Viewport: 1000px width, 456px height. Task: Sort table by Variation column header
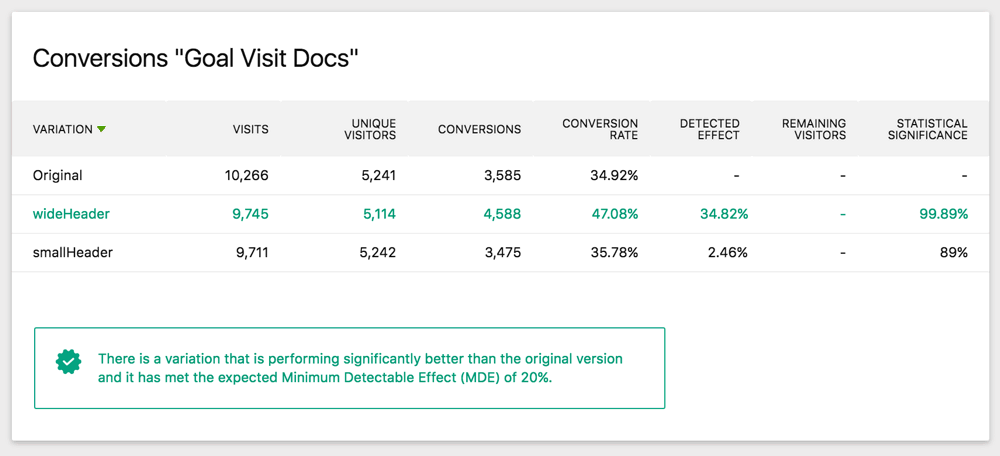click(62, 129)
